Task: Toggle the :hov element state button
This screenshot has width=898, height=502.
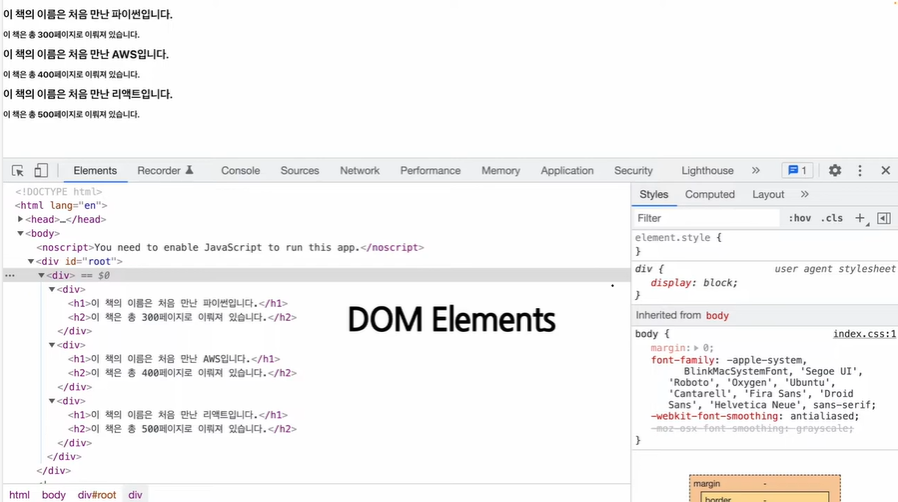Action: coord(799,218)
